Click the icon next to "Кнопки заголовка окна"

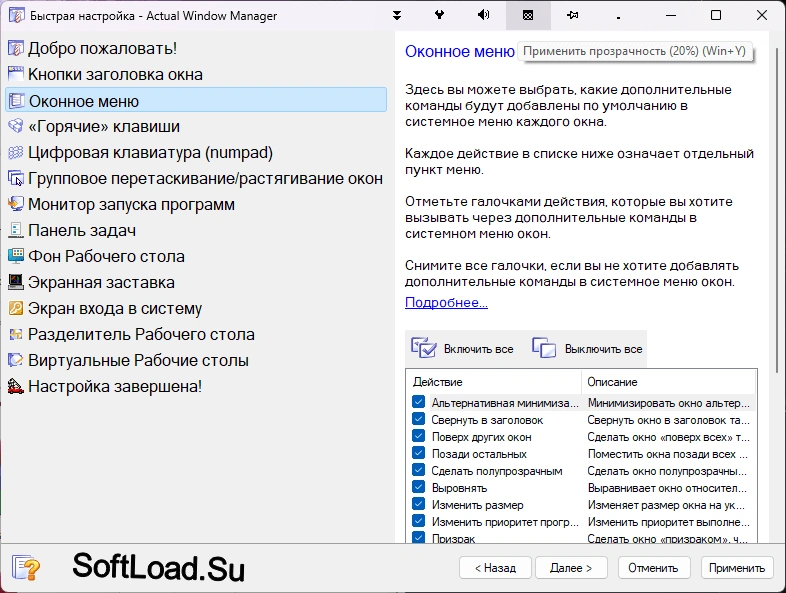point(16,74)
